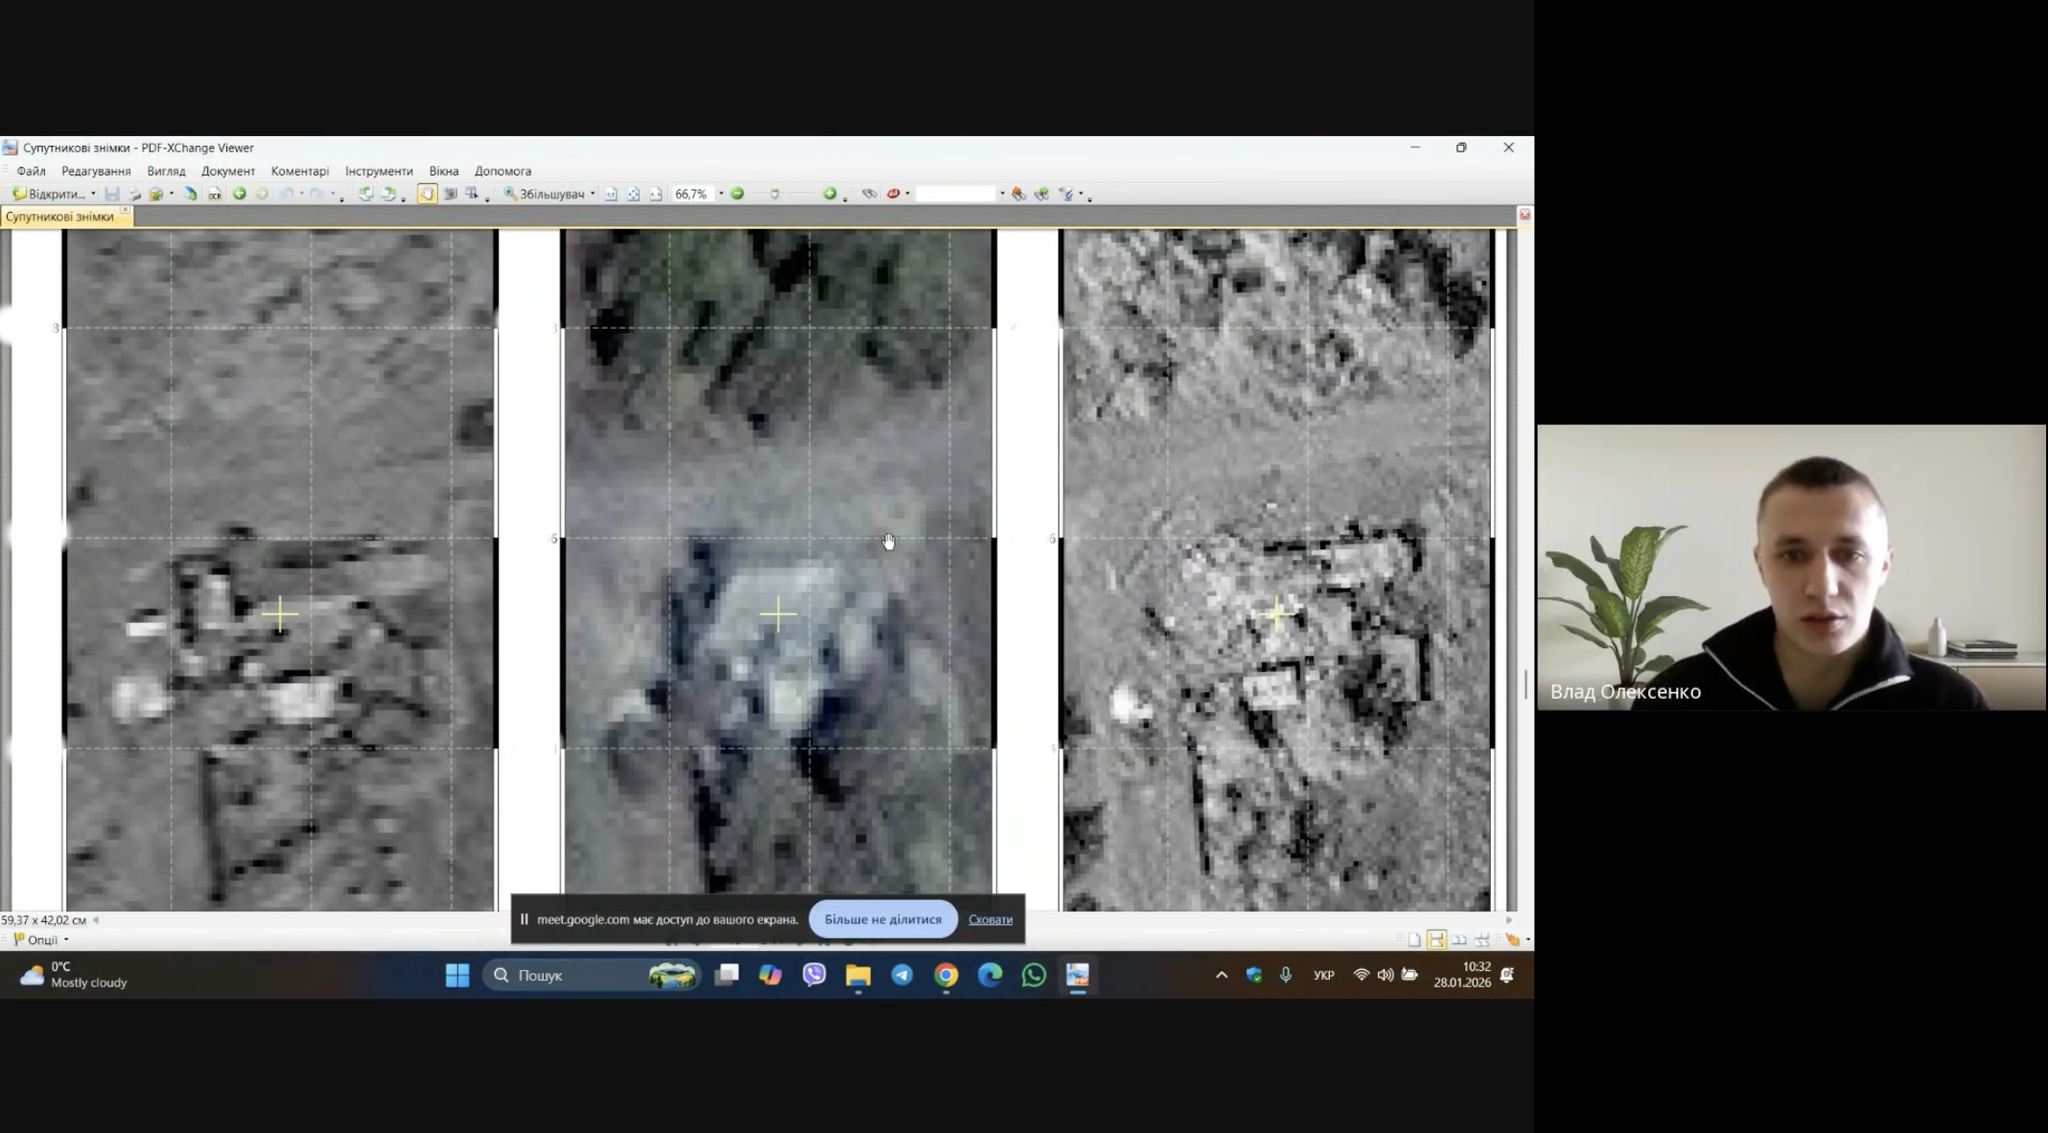Screen dimensions: 2048x1133
Task: Click the Actual Size zoom icon
Action: coord(611,194)
